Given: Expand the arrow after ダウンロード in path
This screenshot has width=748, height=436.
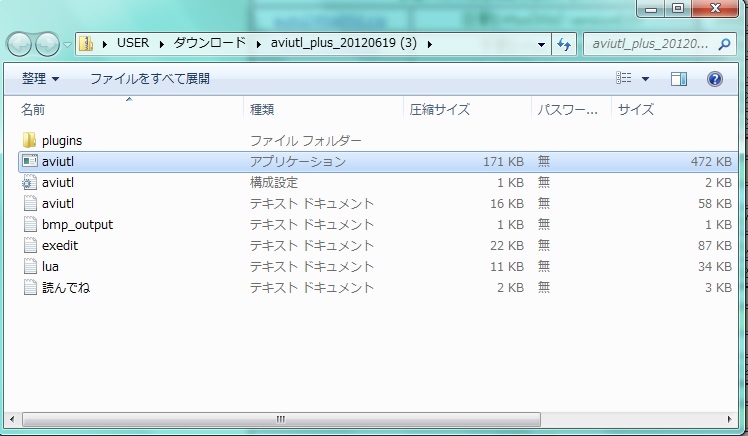Looking at the screenshot, I should (x=258, y=44).
